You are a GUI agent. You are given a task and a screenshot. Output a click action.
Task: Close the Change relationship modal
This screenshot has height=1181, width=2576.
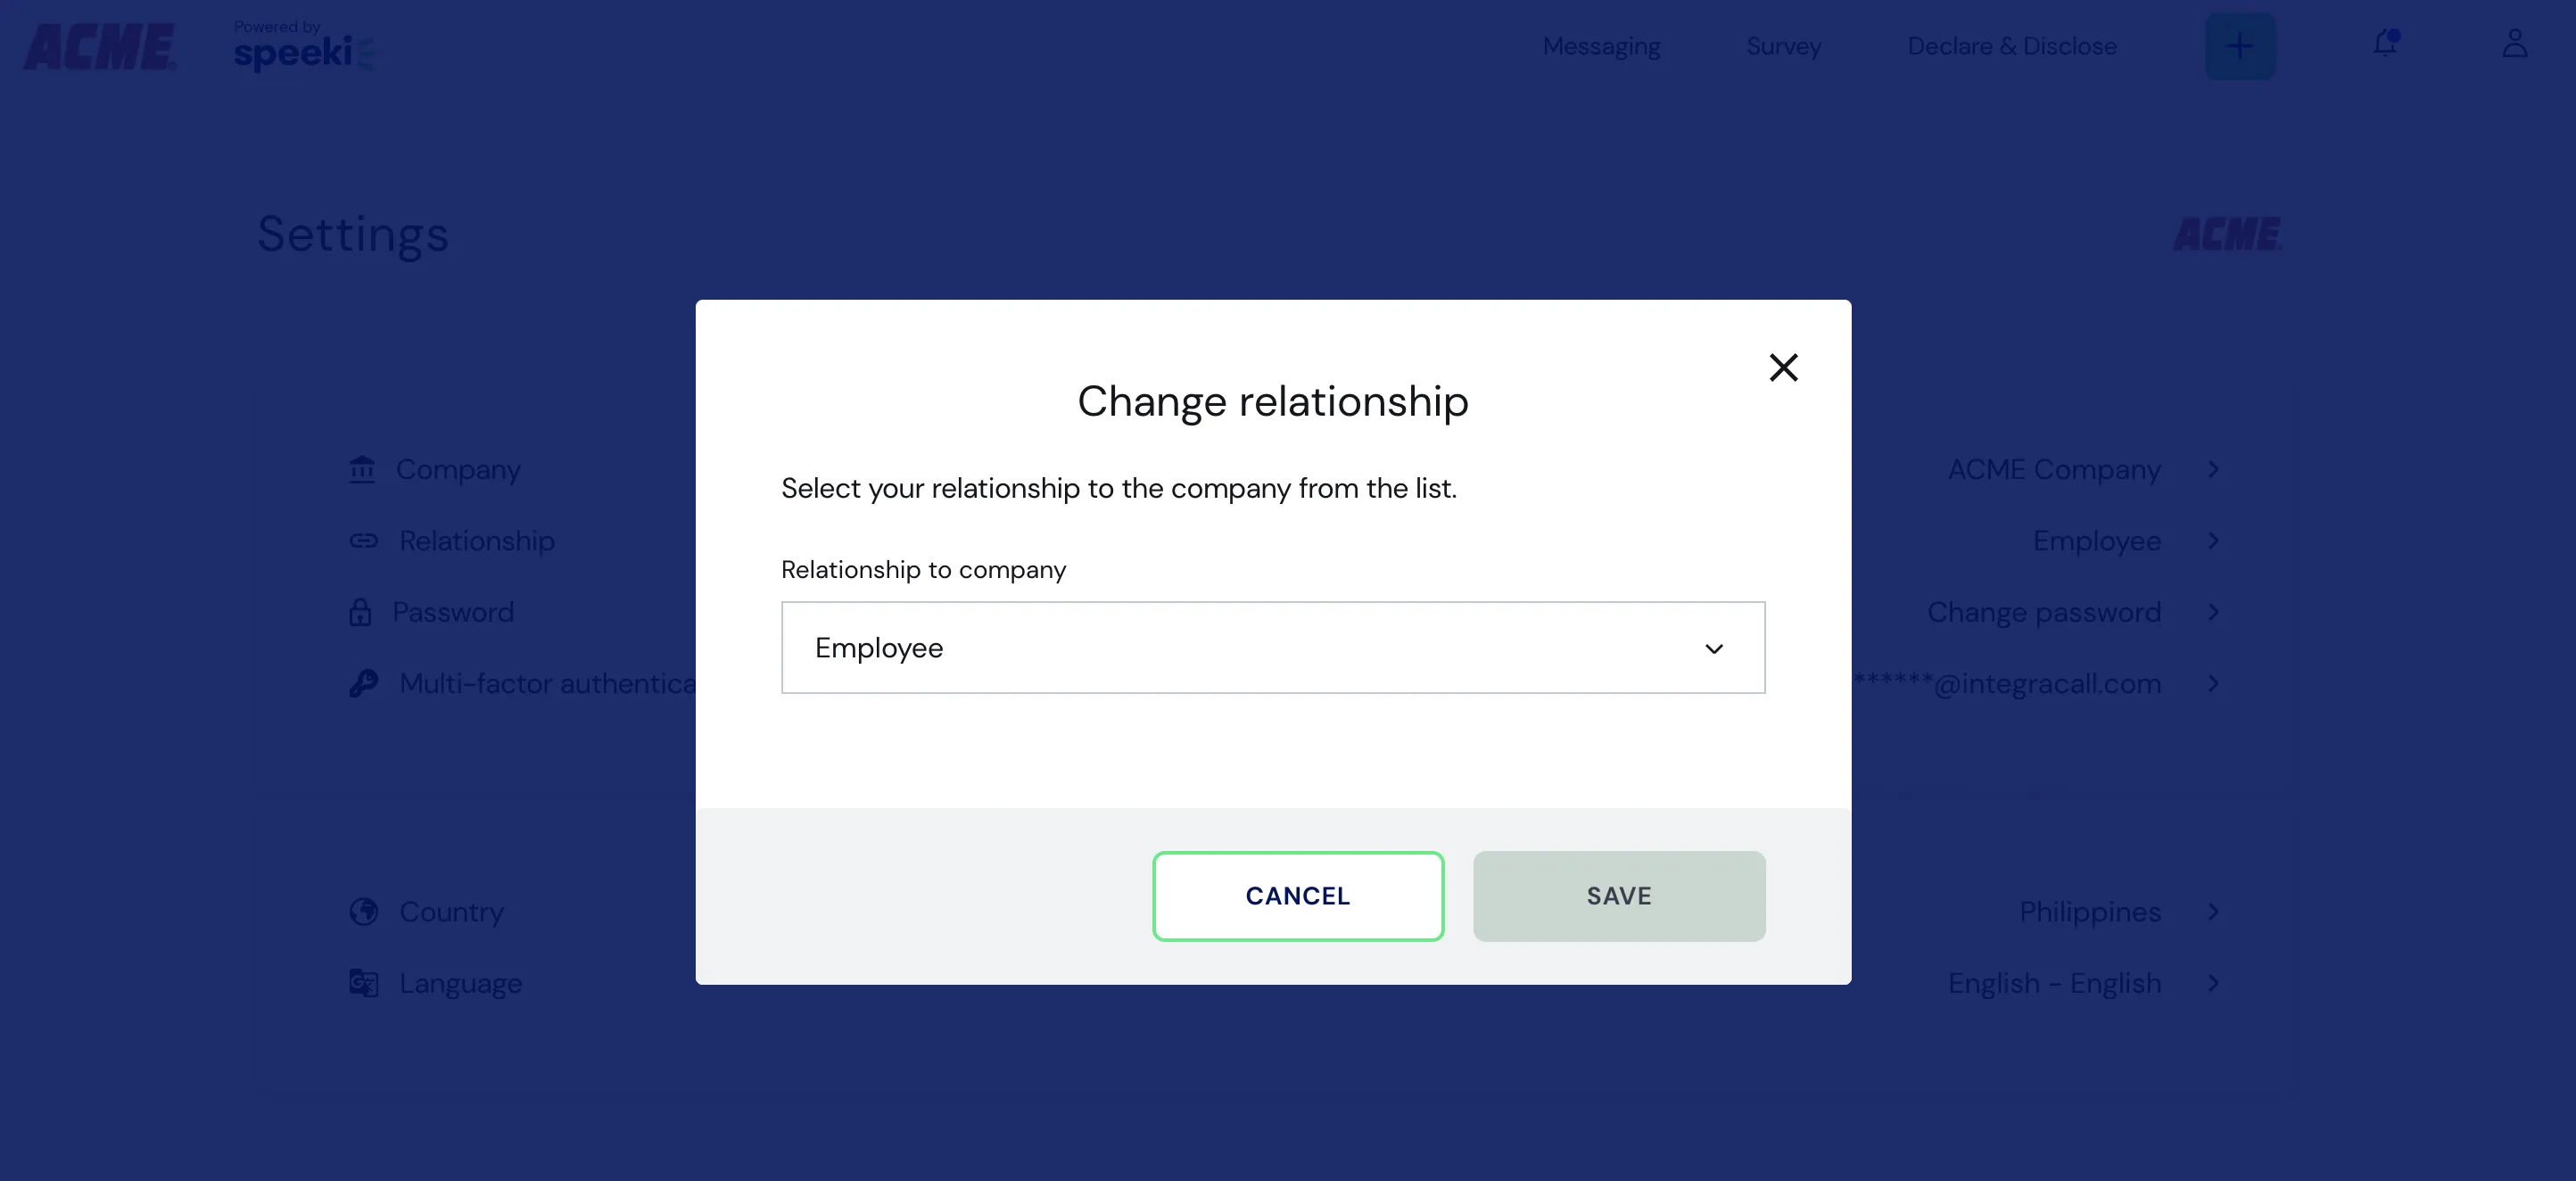pos(1784,367)
